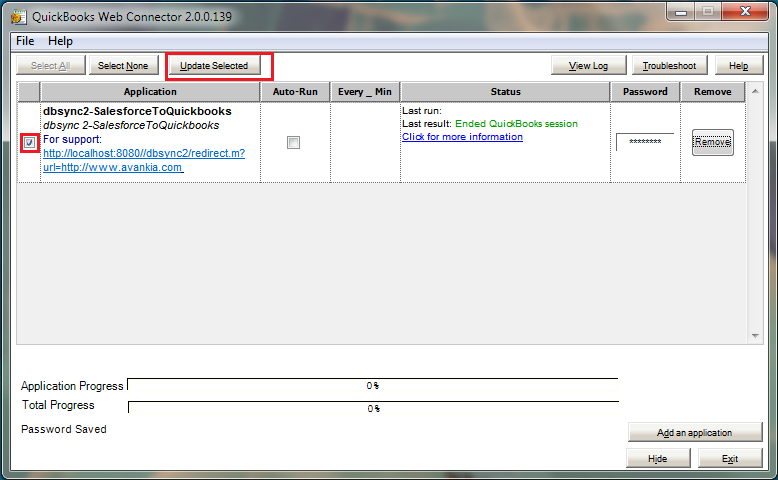The image size is (778, 480).
Task: Open the Help menu
Action: 60,41
